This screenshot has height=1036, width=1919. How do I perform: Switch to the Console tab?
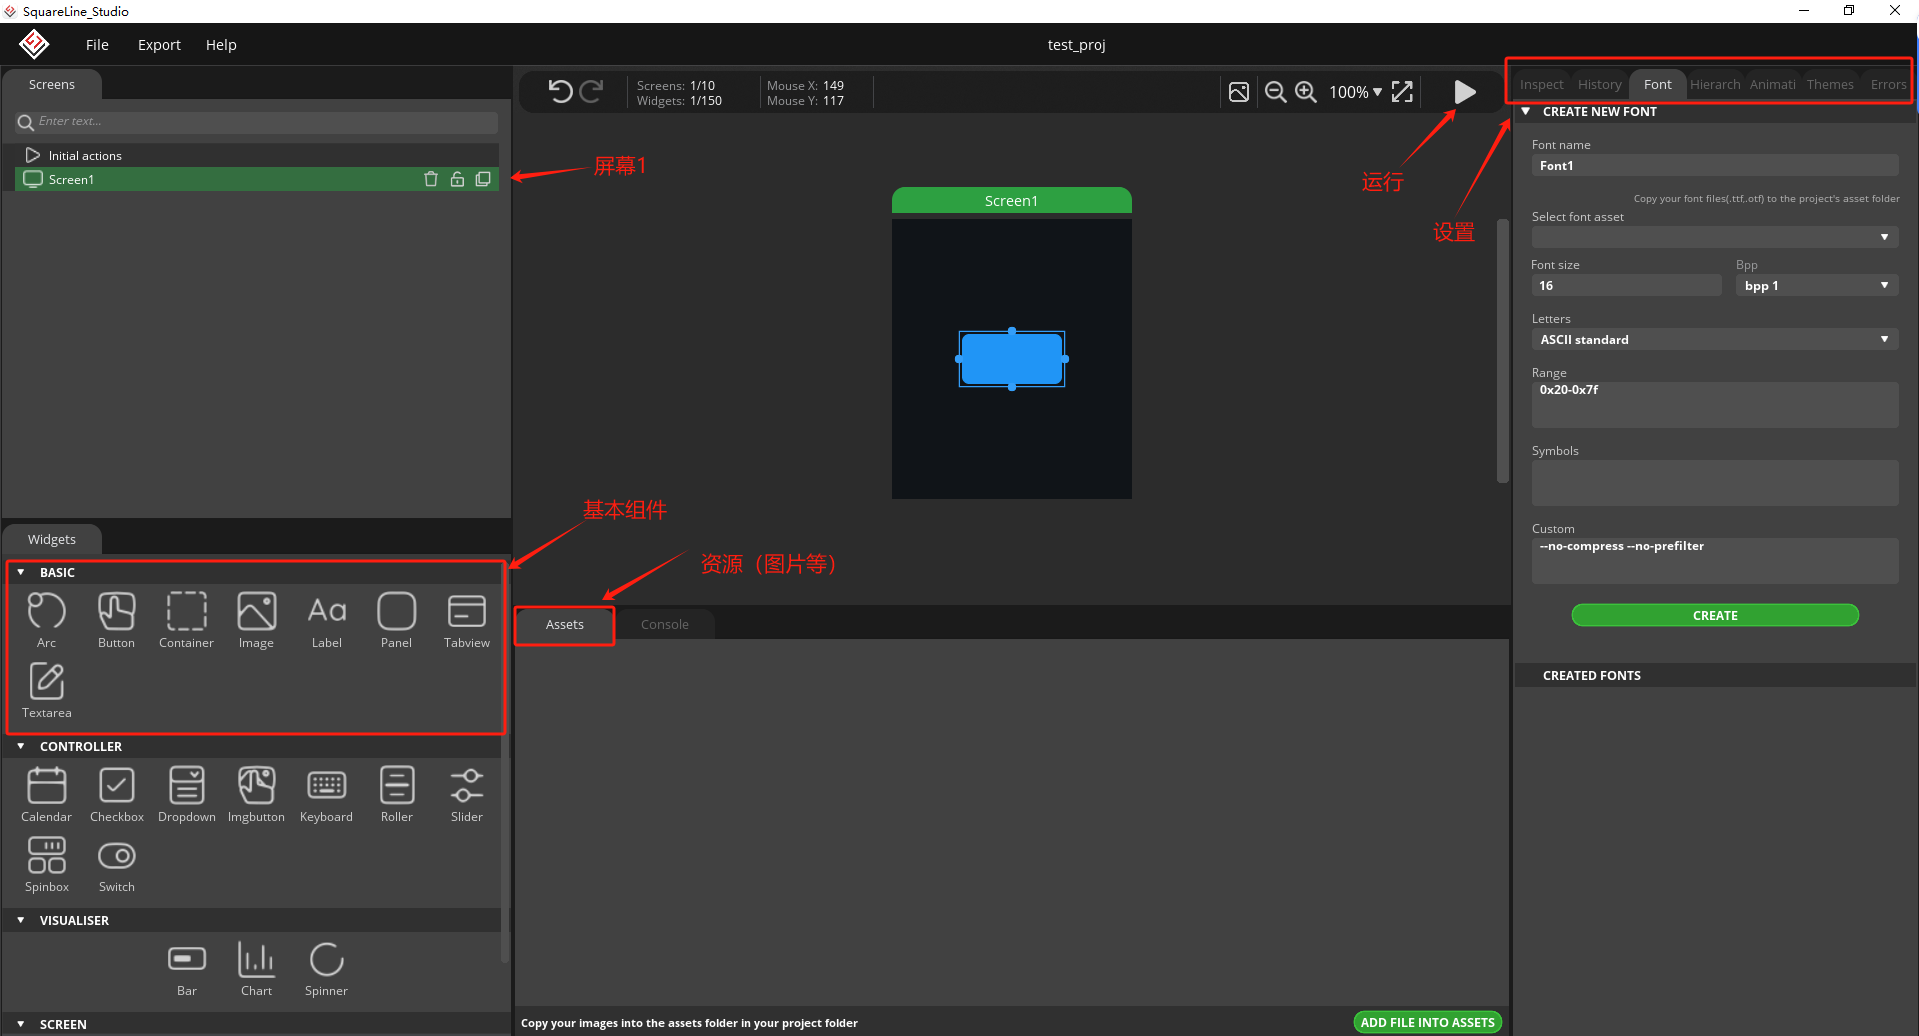[664, 624]
